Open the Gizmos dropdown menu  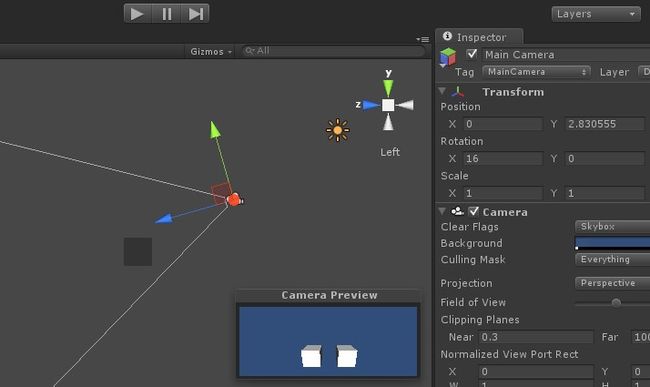point(211,51)
